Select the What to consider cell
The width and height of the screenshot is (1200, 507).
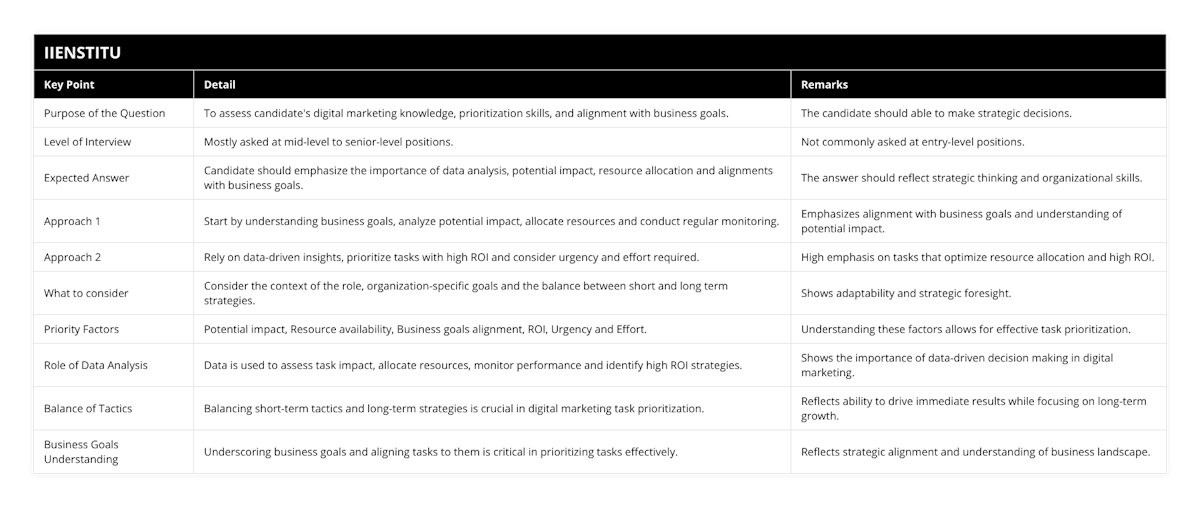click(x=86, y=293)
